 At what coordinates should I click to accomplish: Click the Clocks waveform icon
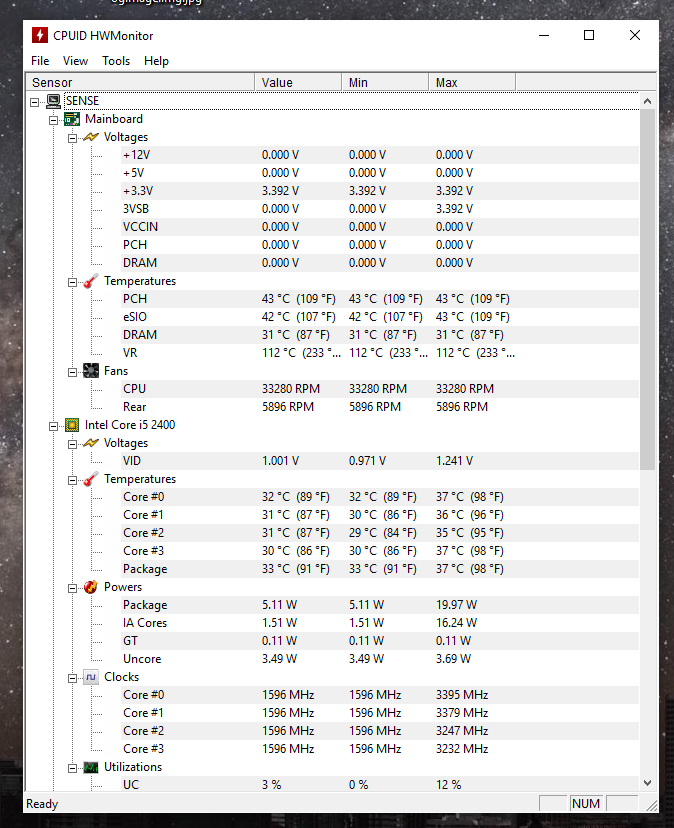[x=91, y=677]
